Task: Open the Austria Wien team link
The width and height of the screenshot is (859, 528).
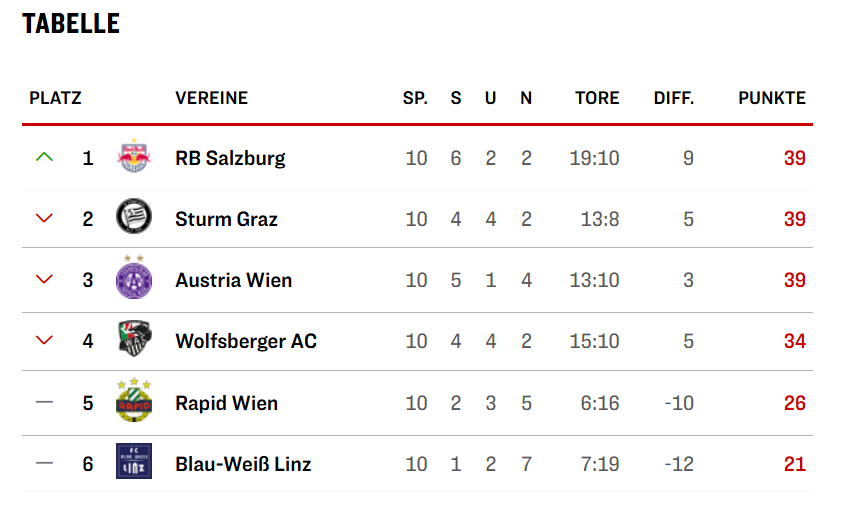Action: point(233,280)
